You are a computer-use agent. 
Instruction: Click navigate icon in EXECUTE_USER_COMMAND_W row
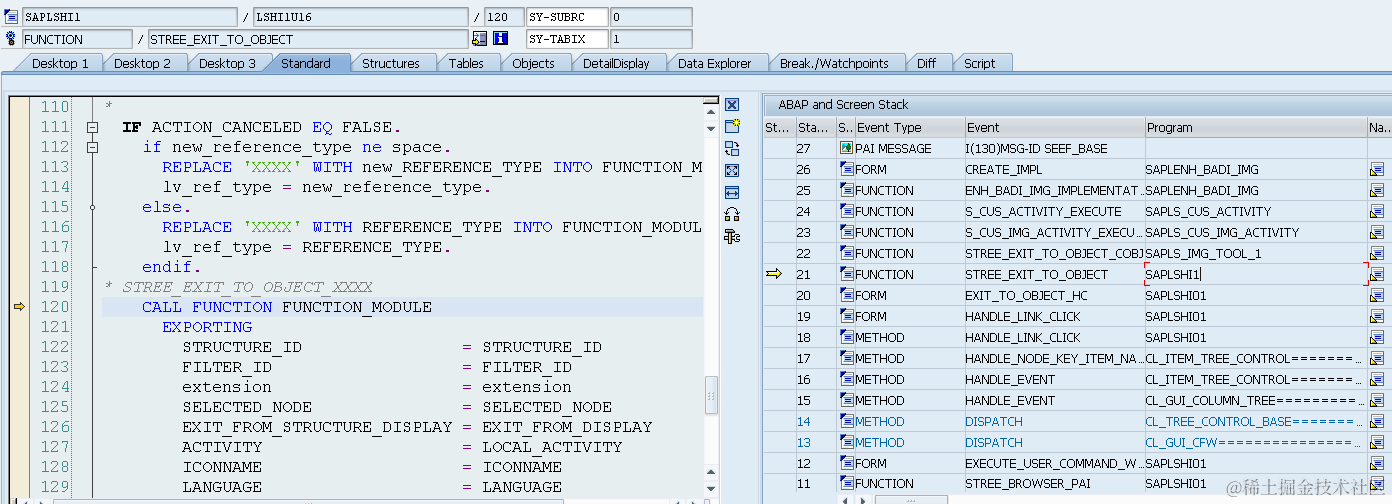click(1377, 463)
